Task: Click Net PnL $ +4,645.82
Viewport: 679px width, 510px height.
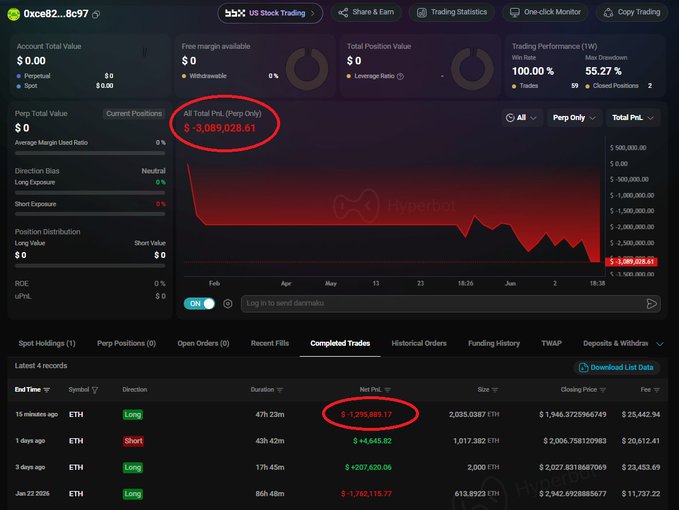Action: coord(372,441)
